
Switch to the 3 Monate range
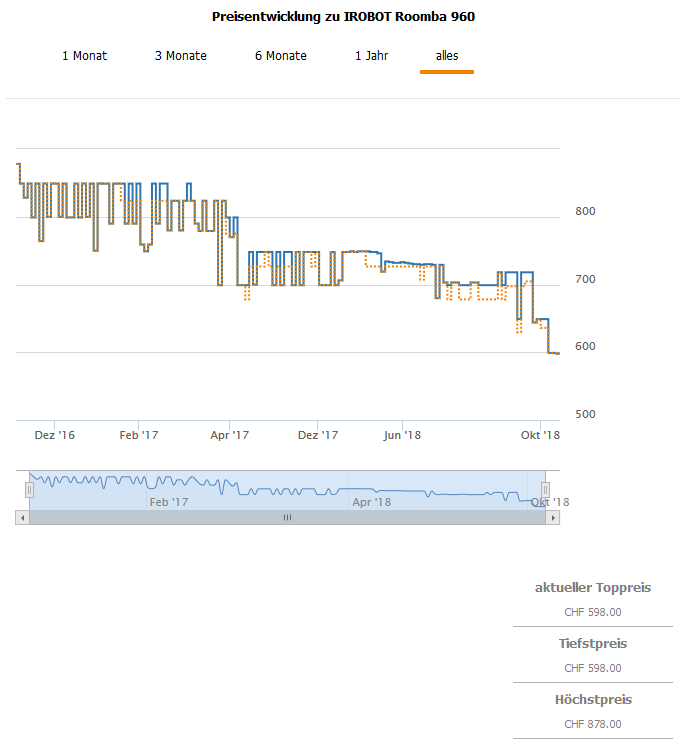(x=180, y=56)
